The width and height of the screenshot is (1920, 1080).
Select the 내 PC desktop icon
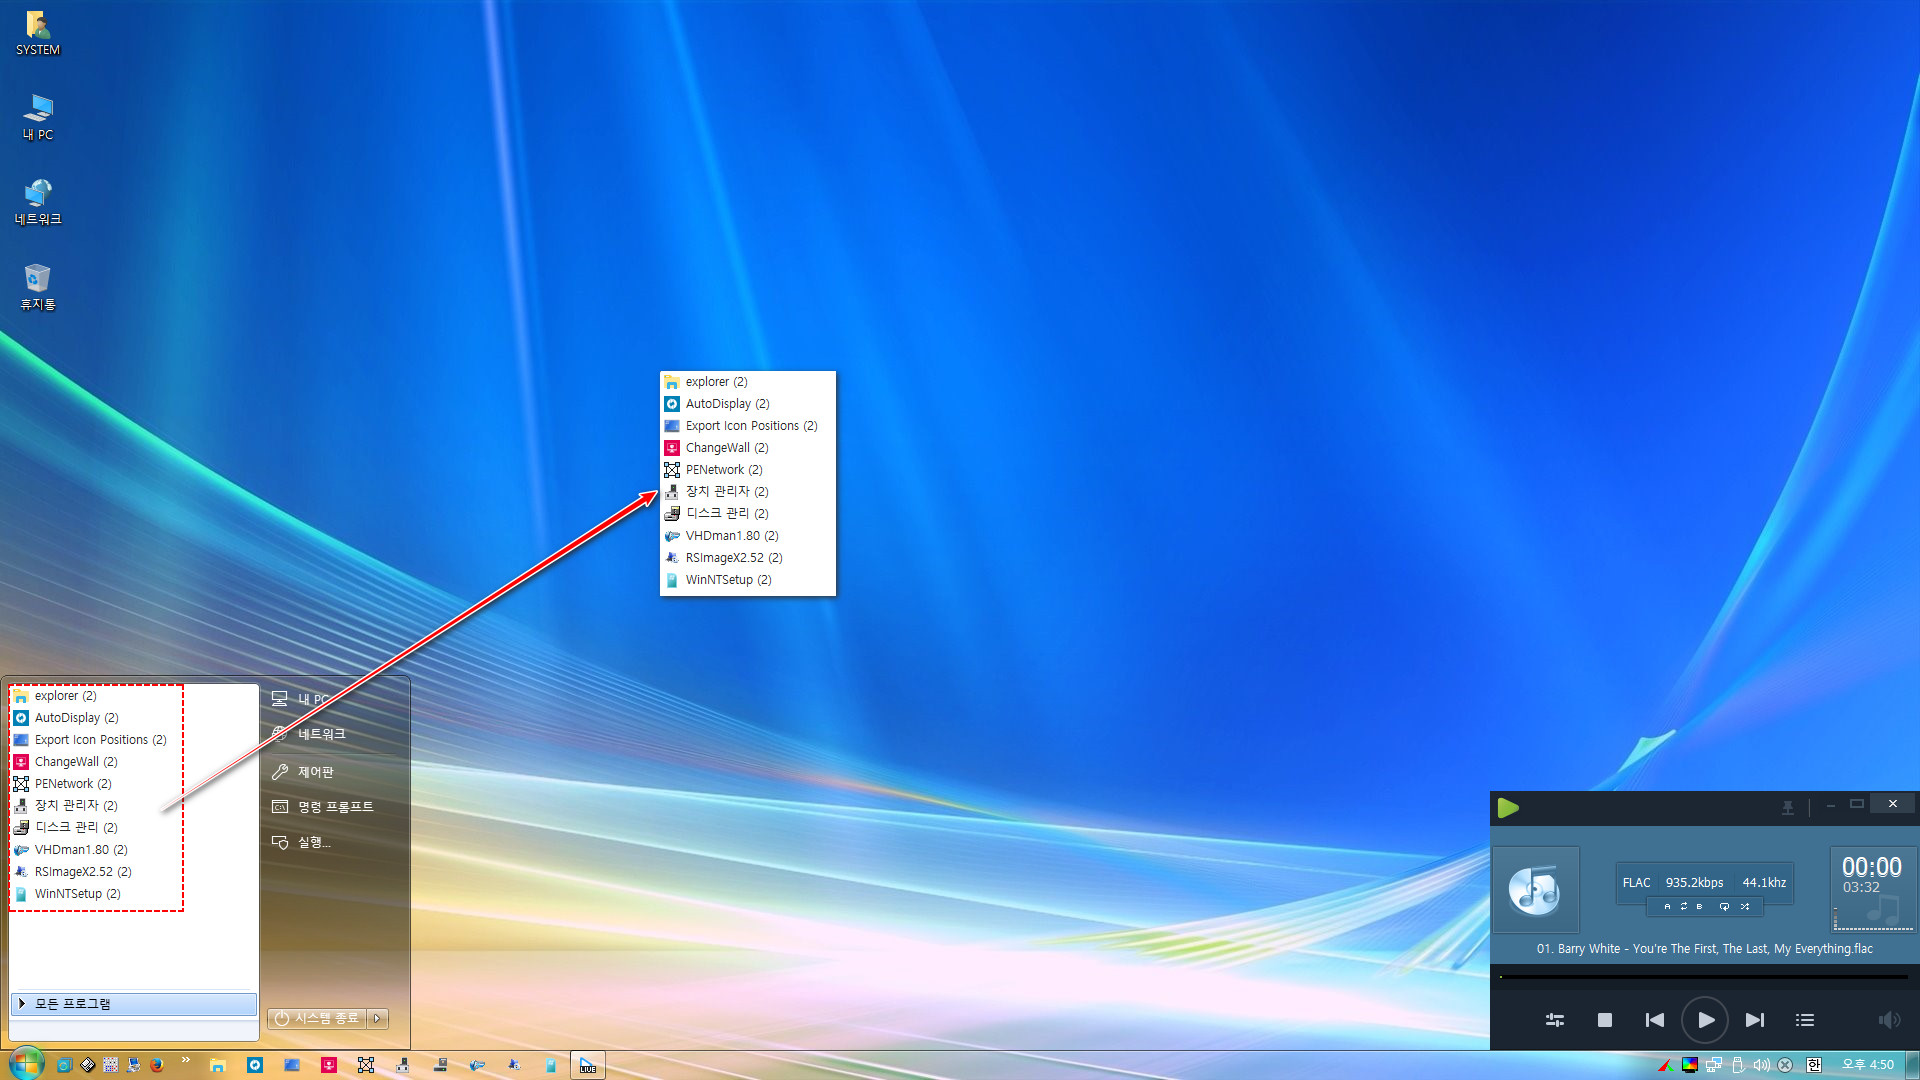click(38, 118)
